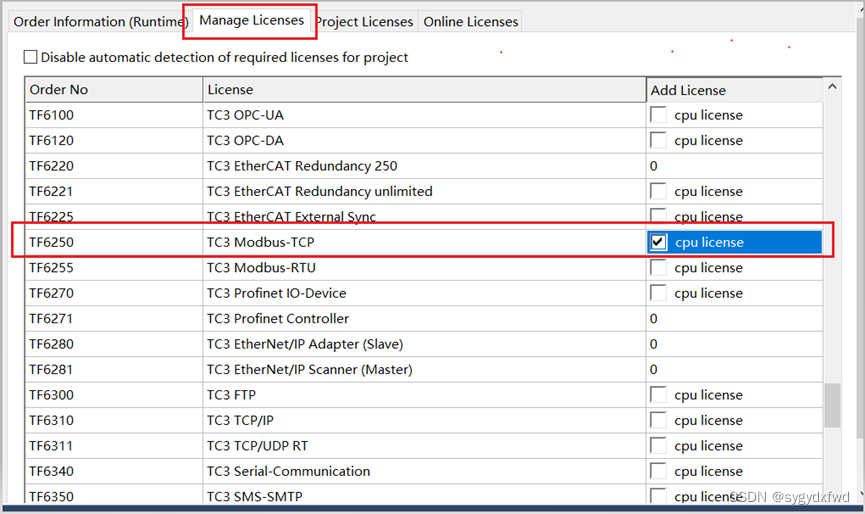Select the TF6271 order number cell
This screenshot has height=514, width=865.
click(x=114, y=318)
